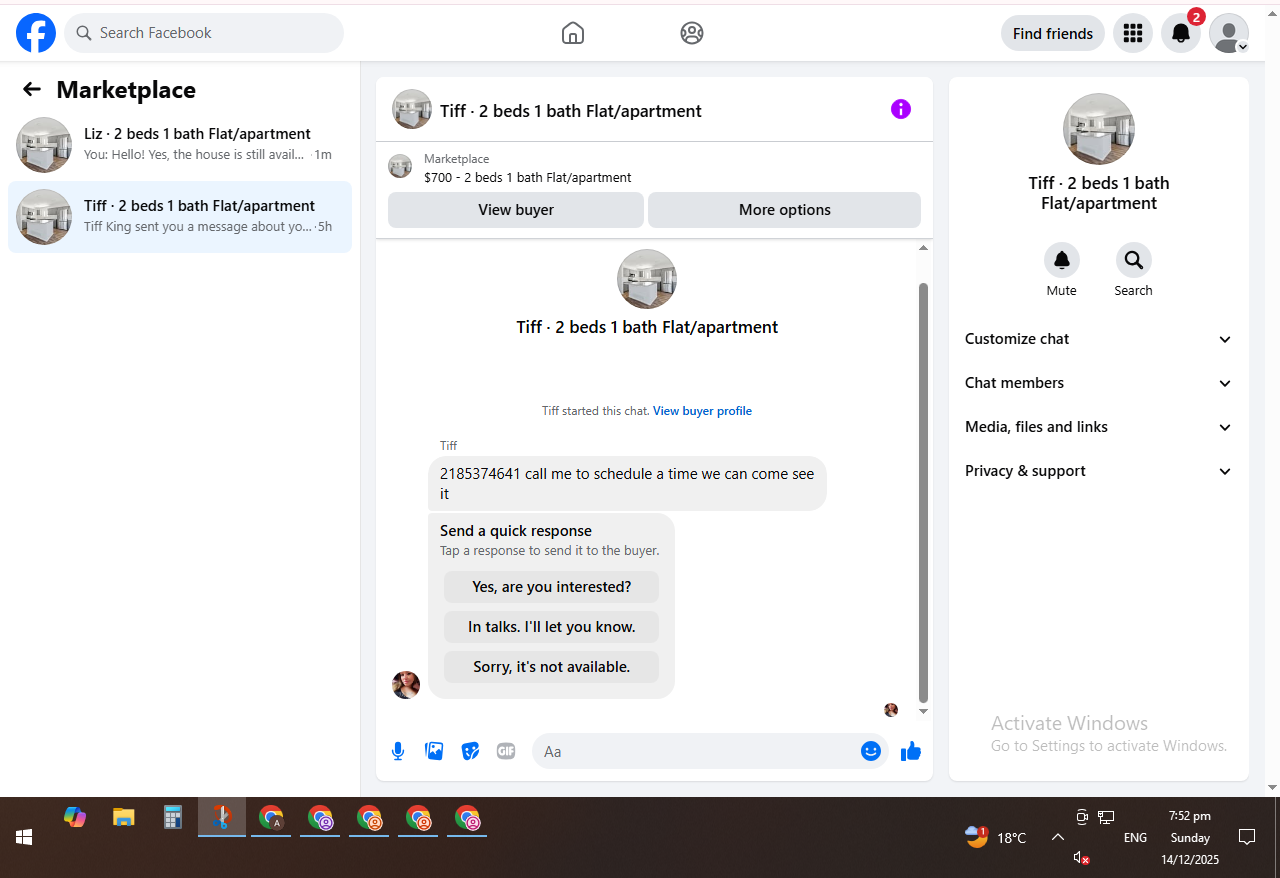Send 'Sorry, it's not available.' response
Screen dimensions: 1280x878
(552, 667)
